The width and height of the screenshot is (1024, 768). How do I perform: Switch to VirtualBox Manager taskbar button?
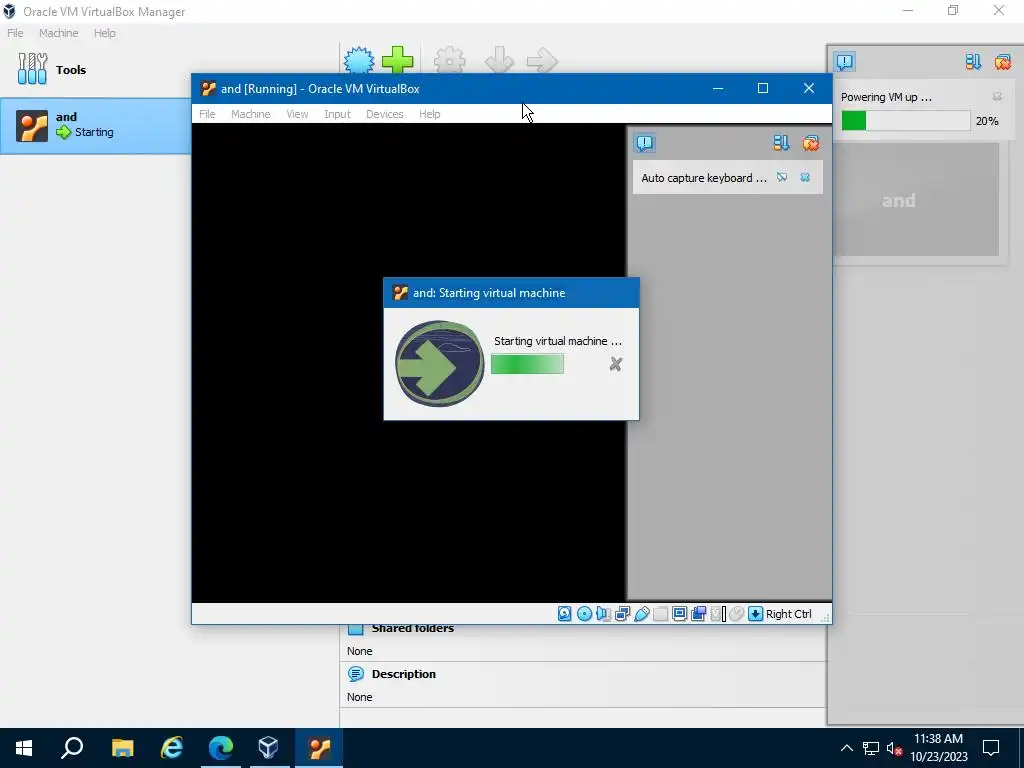[269, 748]
